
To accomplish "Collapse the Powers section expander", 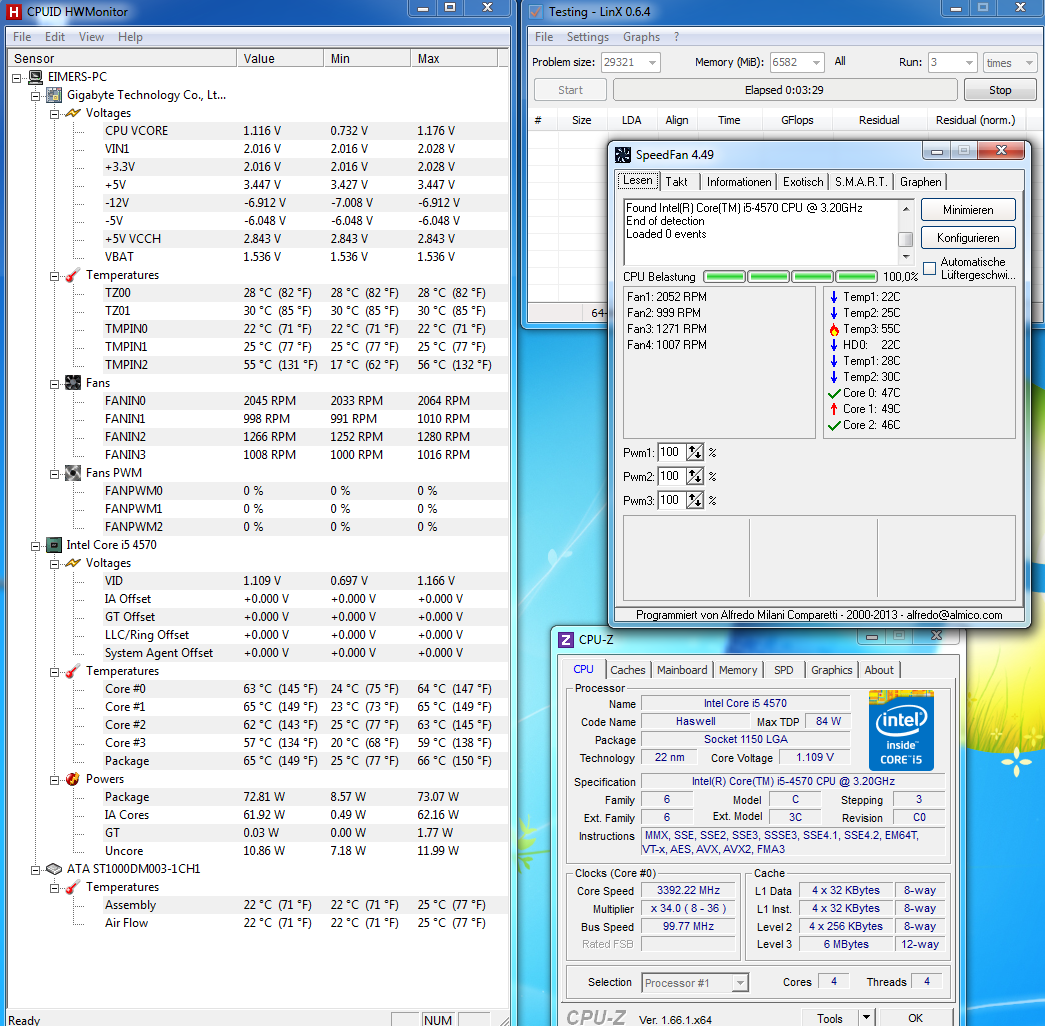I will click(55, 780).
